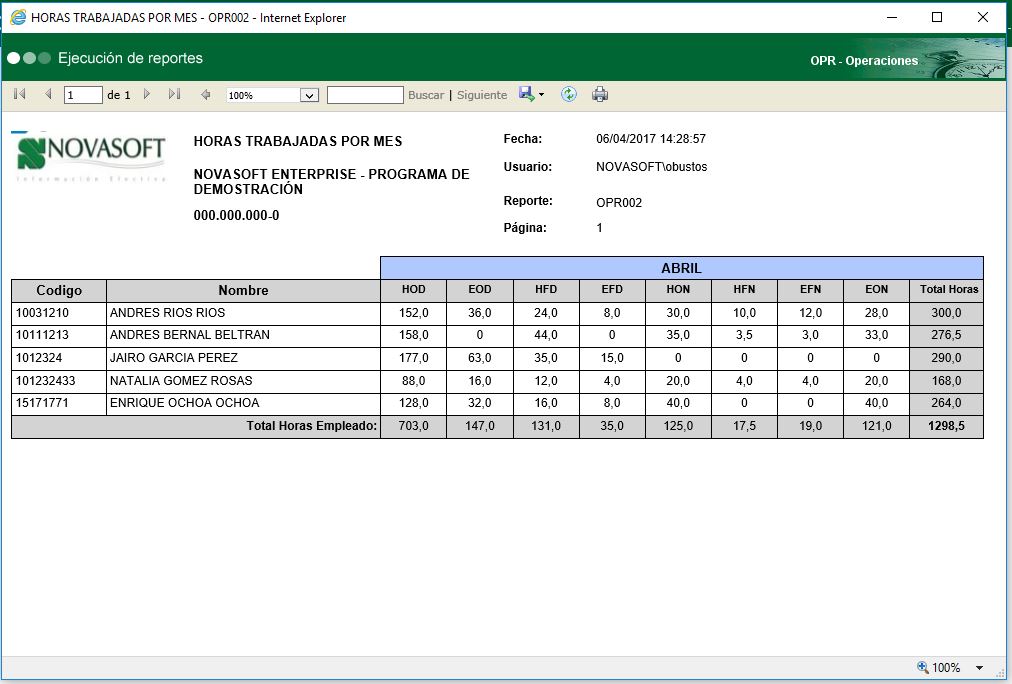Print the report
The height and width of the screenshot is (684, 1012).
600,94
